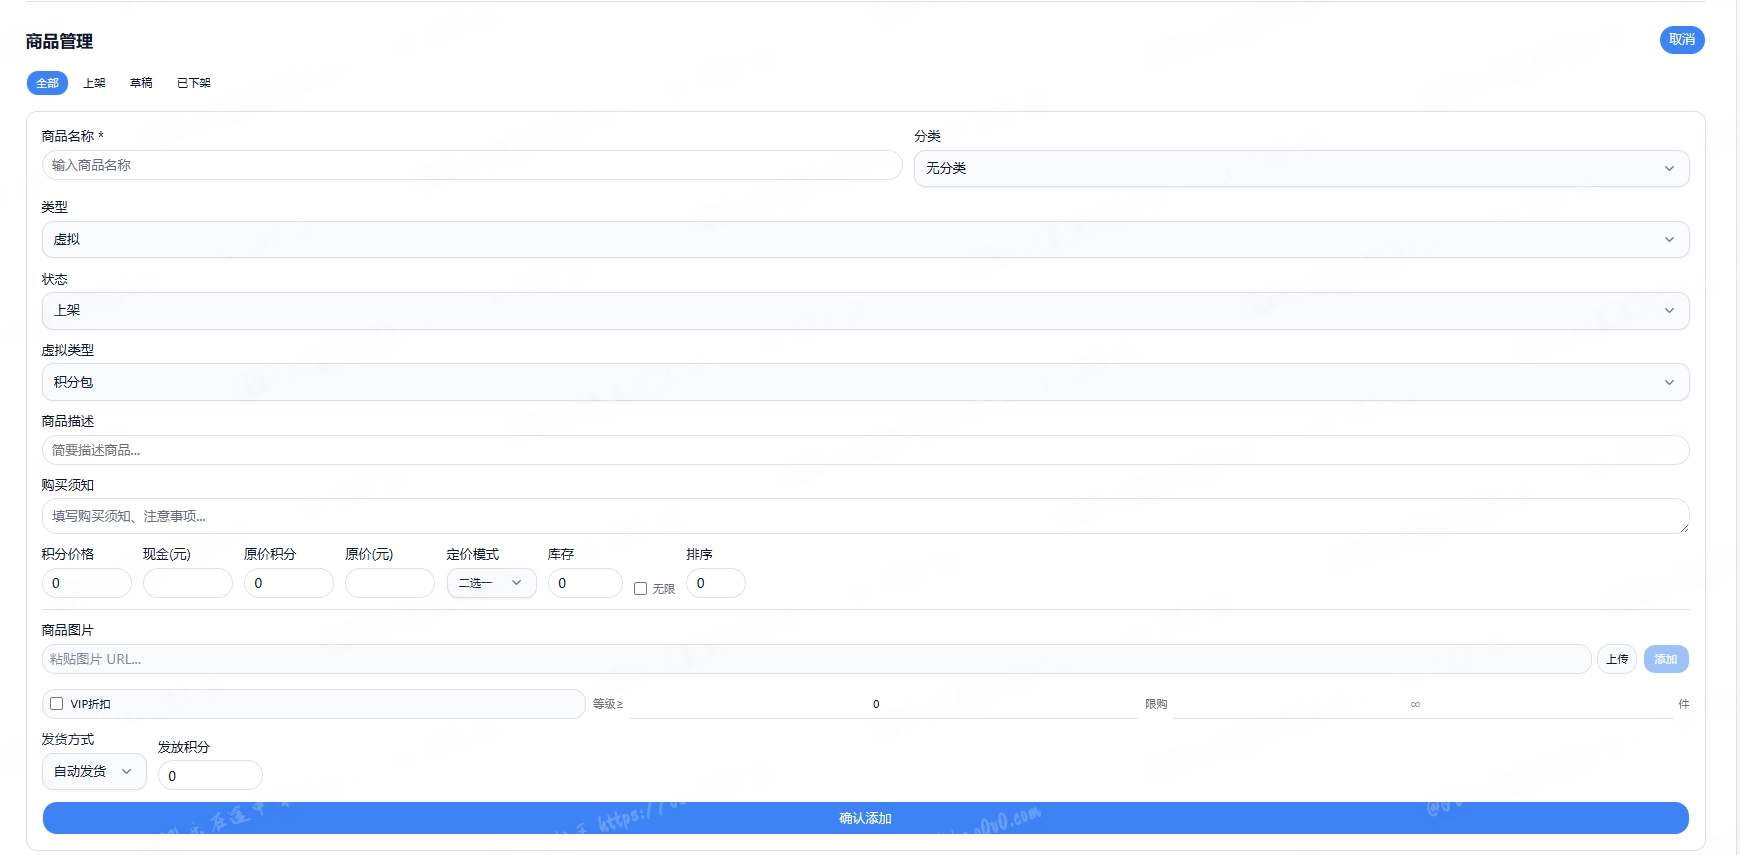Open the 发货方式 dropdown showing 自动发货
This screenshot has width=1740, height=855.
pyautogui.click(x=94, y=772)
